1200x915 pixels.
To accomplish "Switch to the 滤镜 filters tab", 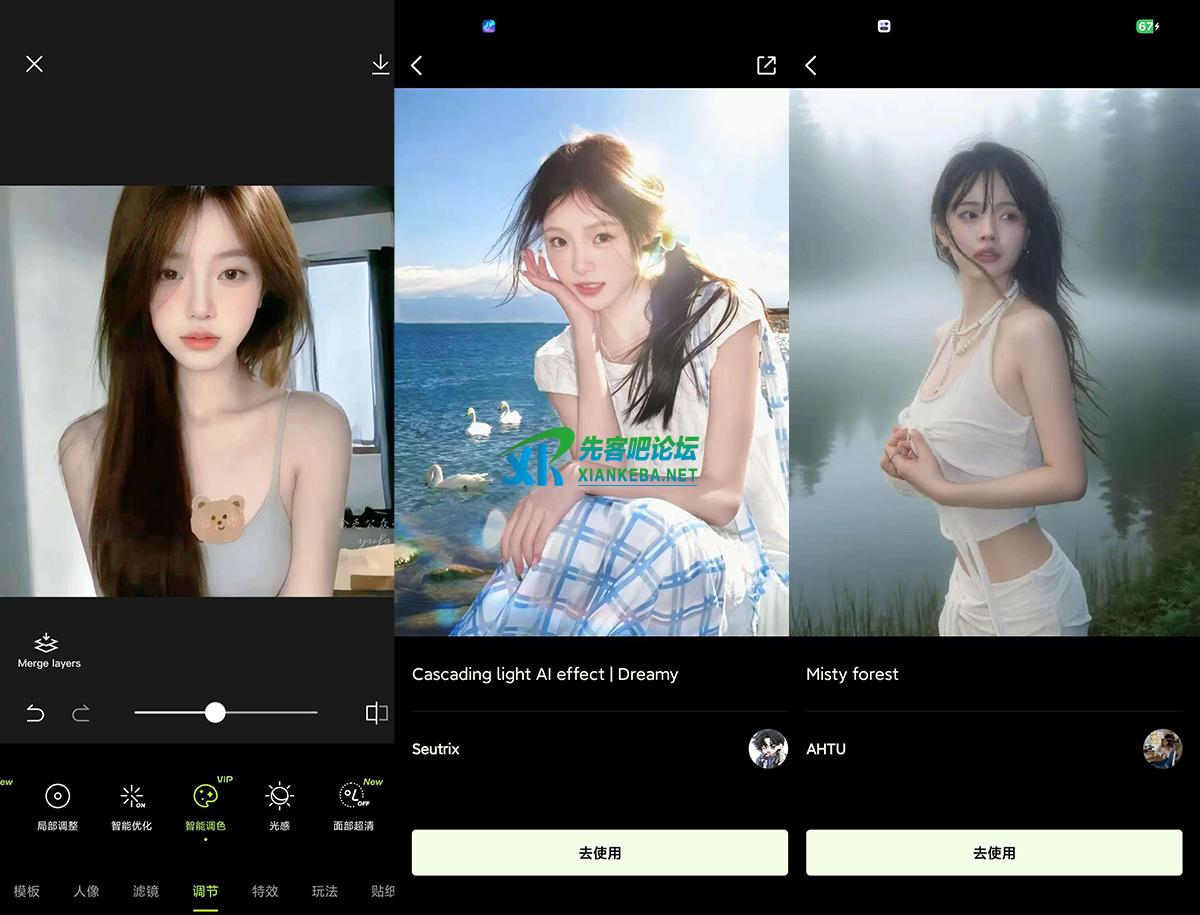I will coord(146,891).
